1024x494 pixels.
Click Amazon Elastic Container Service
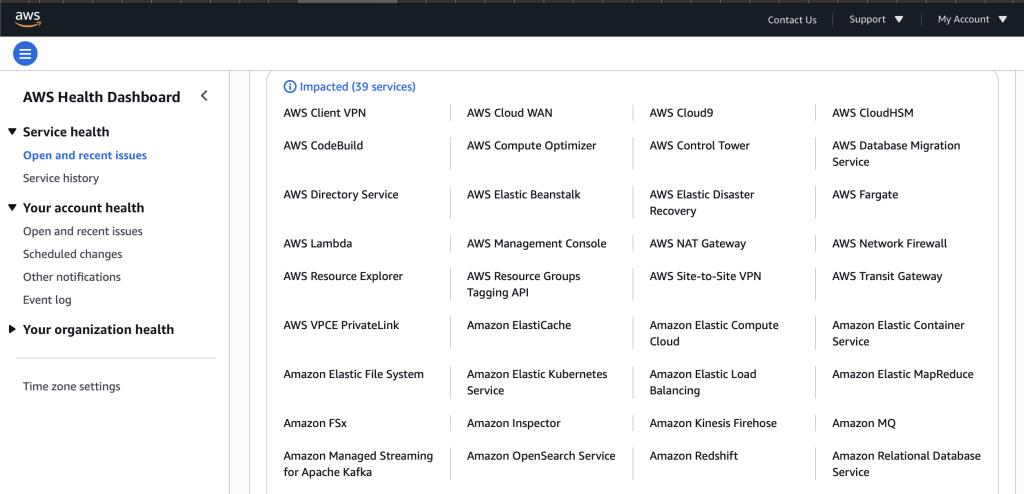pos(898,333)
